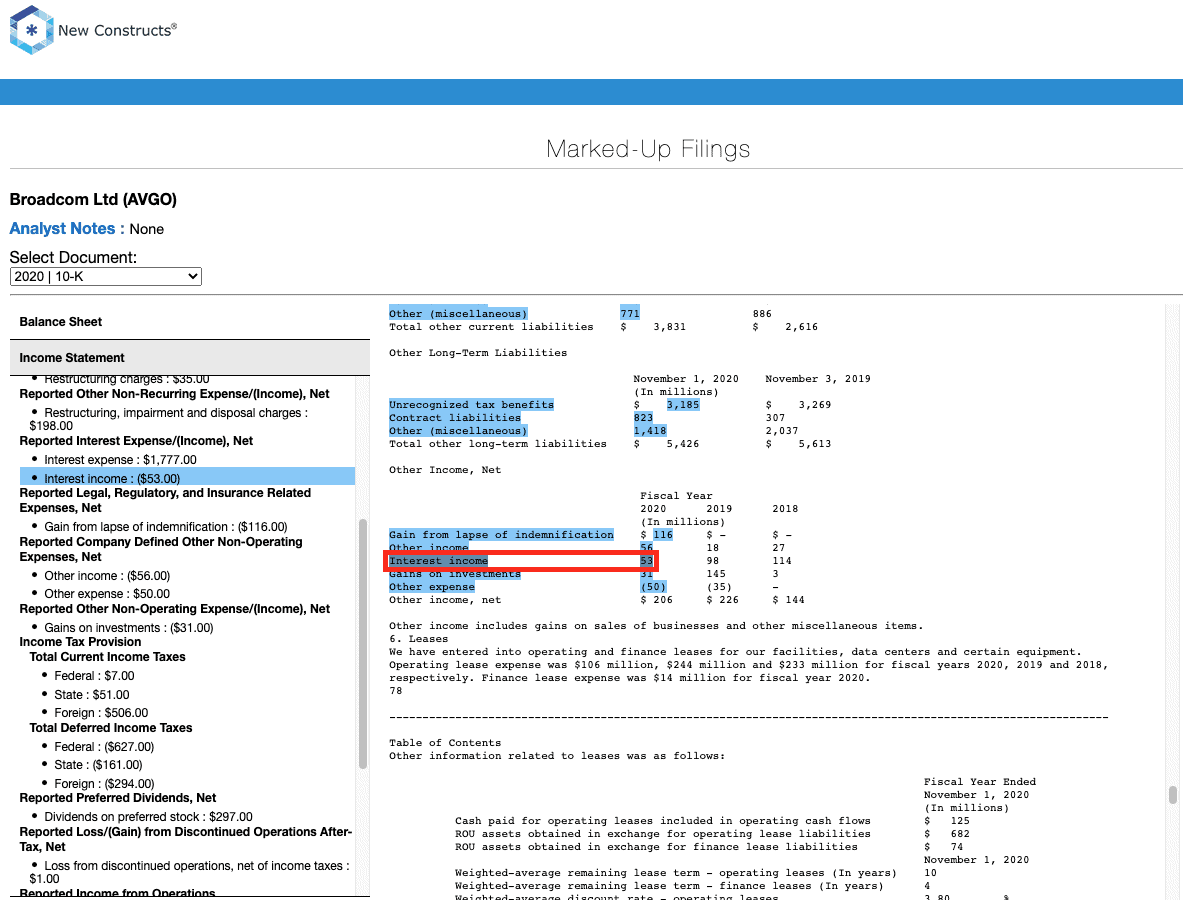Click the Marked-Up Filings heading

click(x=648, y=149)
